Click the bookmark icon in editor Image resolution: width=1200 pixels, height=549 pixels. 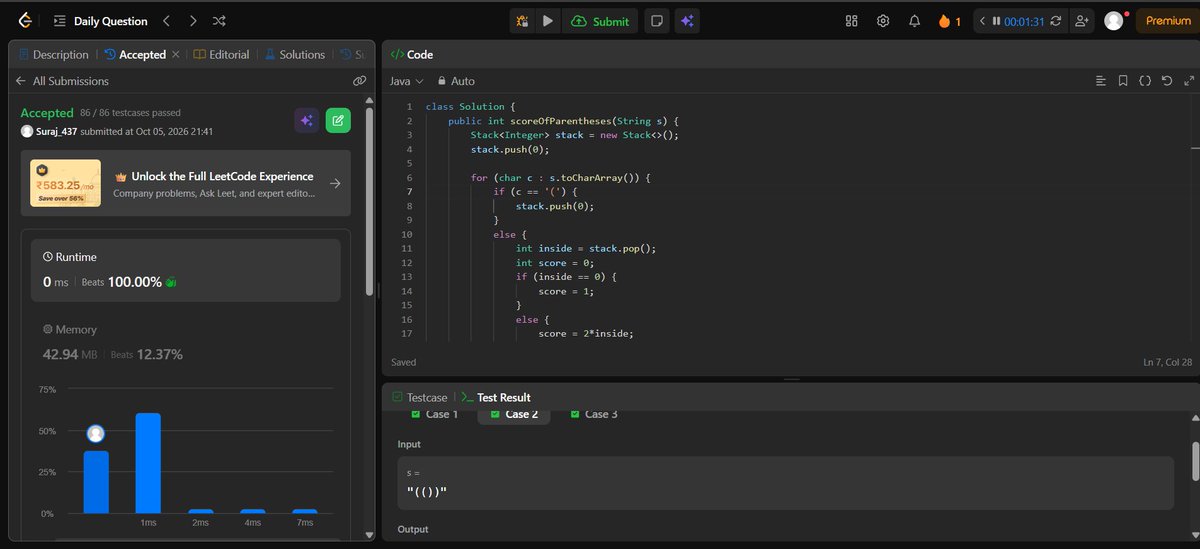point(1123,81)
